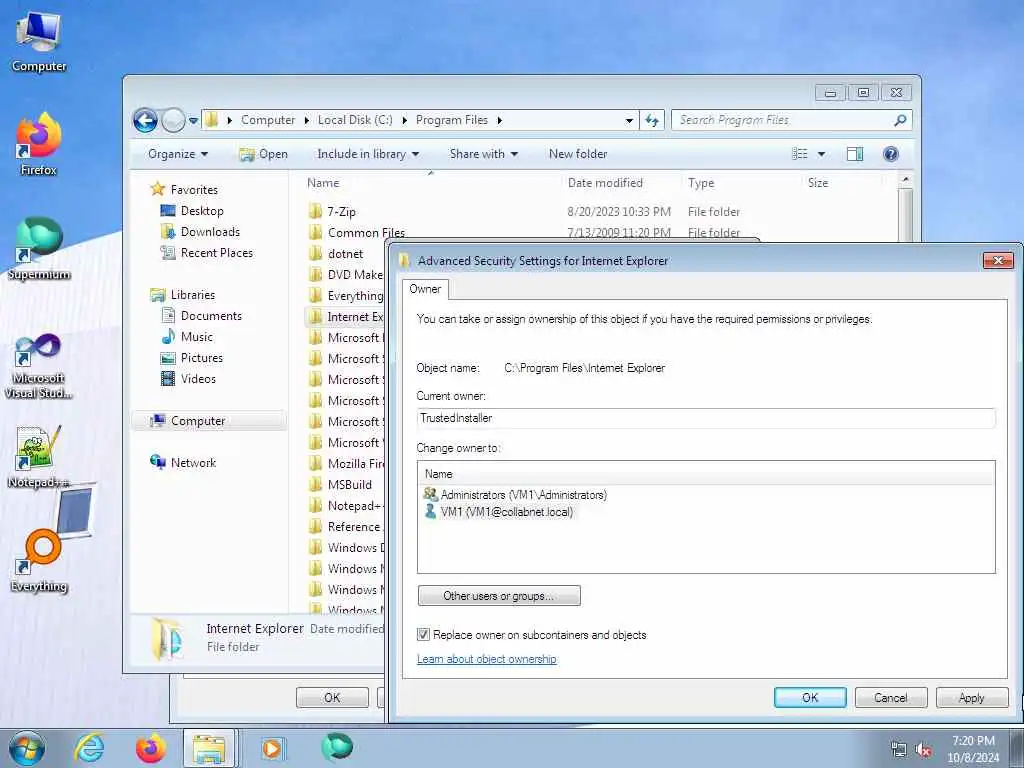Click the Refresh button next to address bar
The width and height of the screenshot is (1024, 768).
(652, 120)
